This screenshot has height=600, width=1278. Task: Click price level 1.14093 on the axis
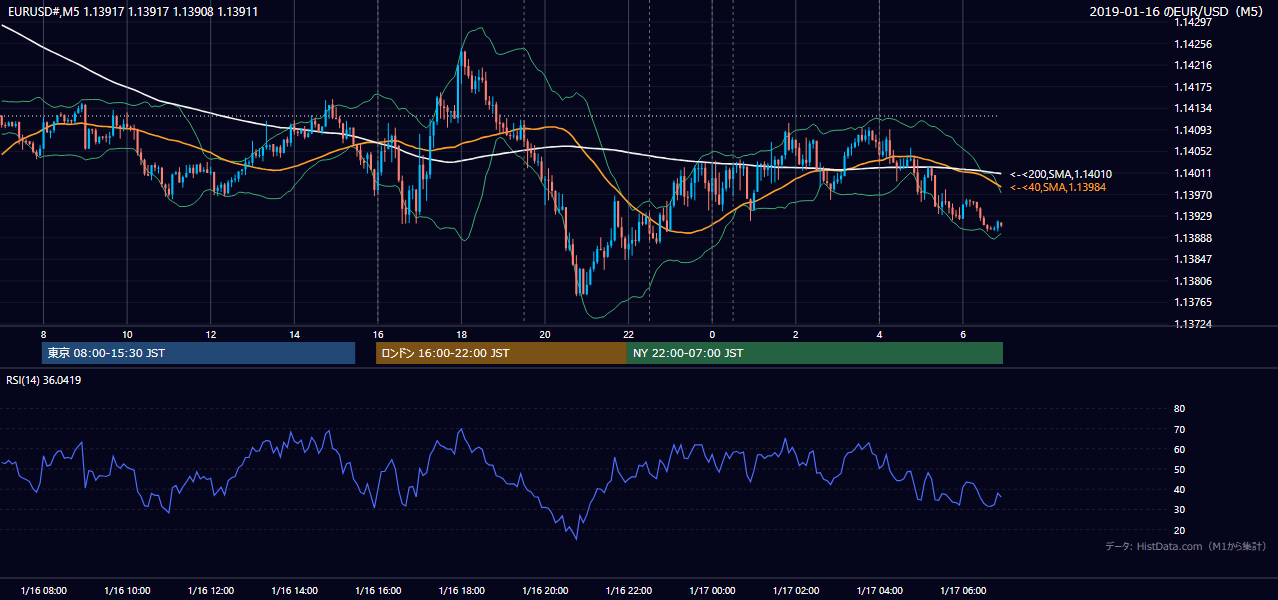point(1192,130)
